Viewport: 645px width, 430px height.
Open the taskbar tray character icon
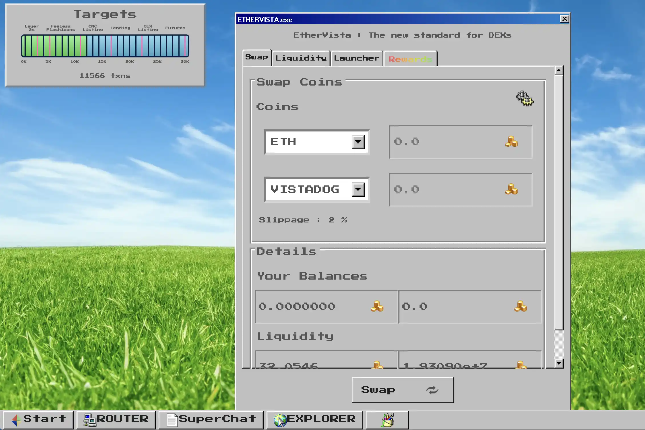387,420
